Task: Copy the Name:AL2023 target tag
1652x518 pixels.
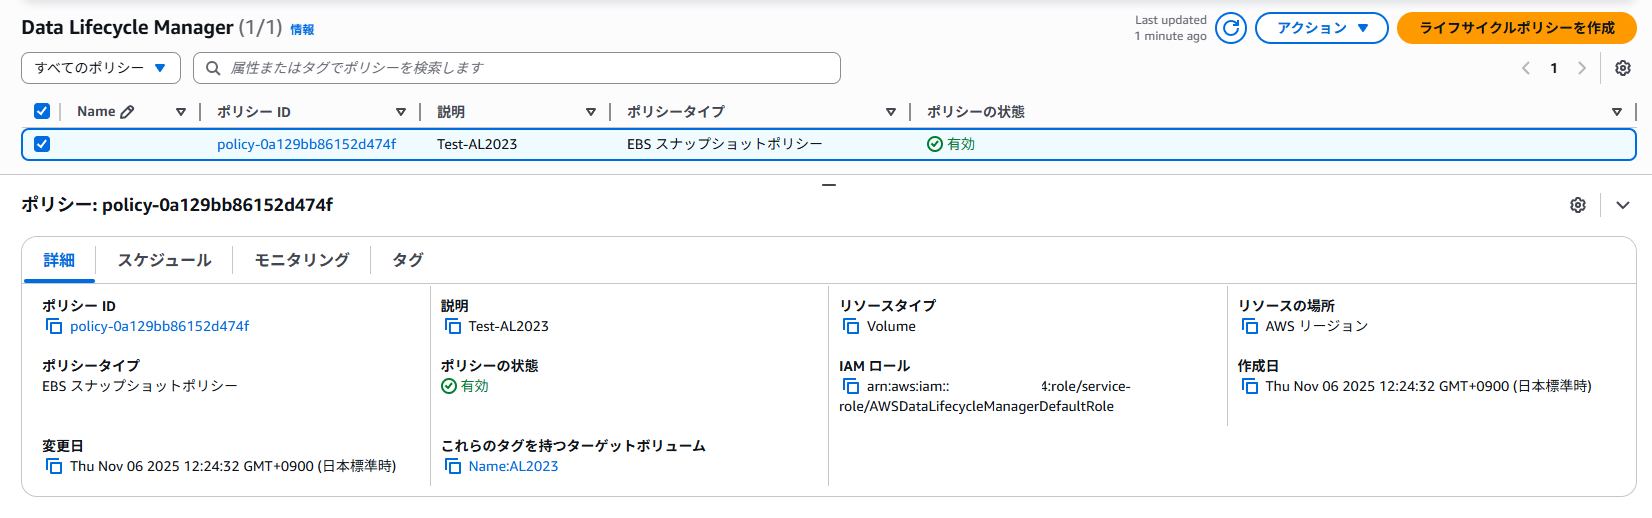Action: 453,467
